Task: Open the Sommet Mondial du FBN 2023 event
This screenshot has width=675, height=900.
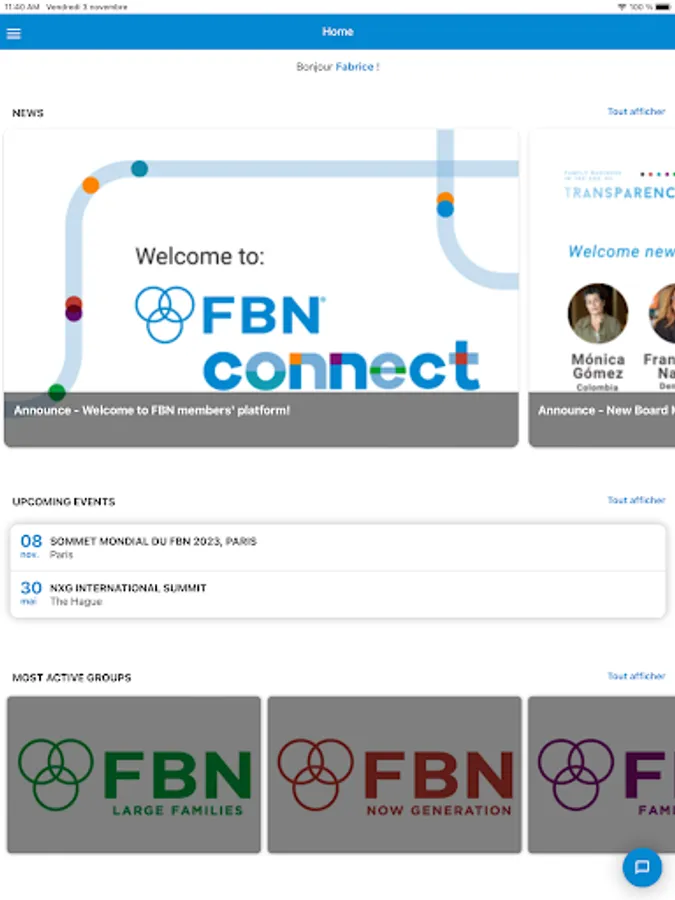Action: [x=338, y=547]
